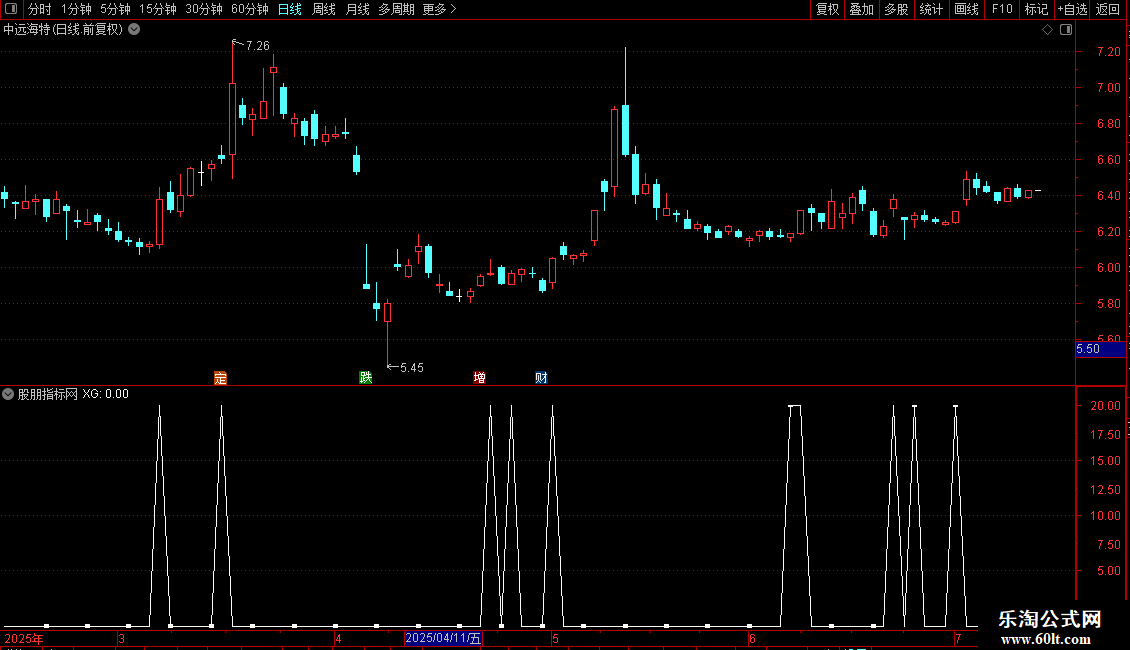The height and width of the screenshot is (650, 1130).
Task: Select the 60分钟 period
Action: point(250,9)
